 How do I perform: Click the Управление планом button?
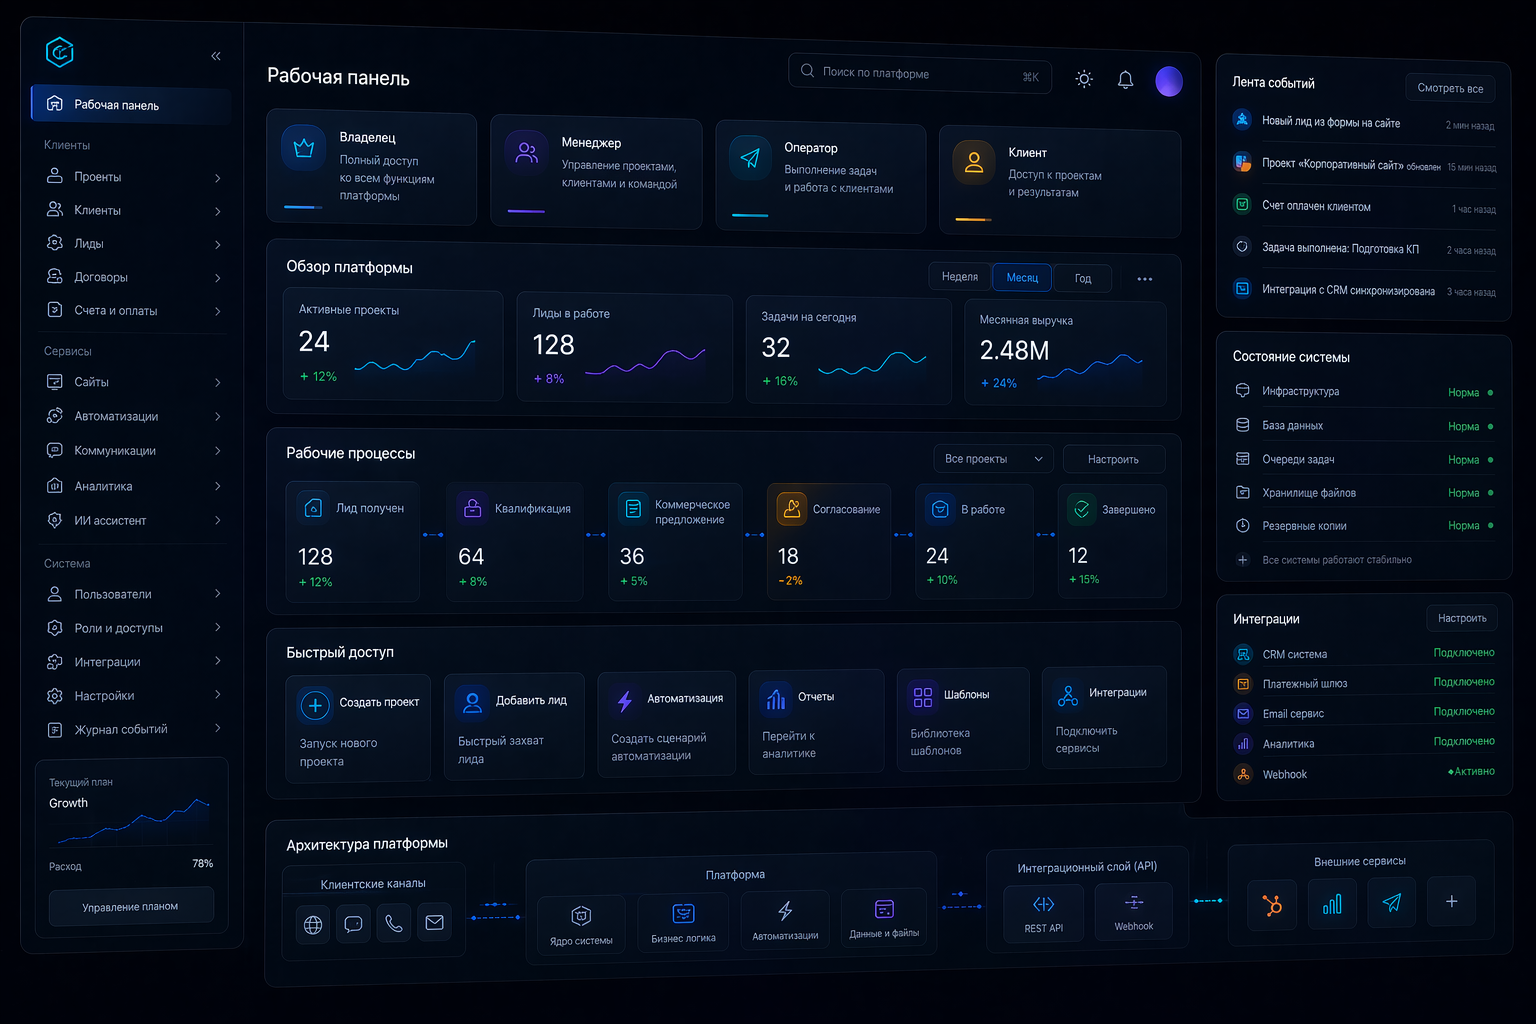click(130, 907)
